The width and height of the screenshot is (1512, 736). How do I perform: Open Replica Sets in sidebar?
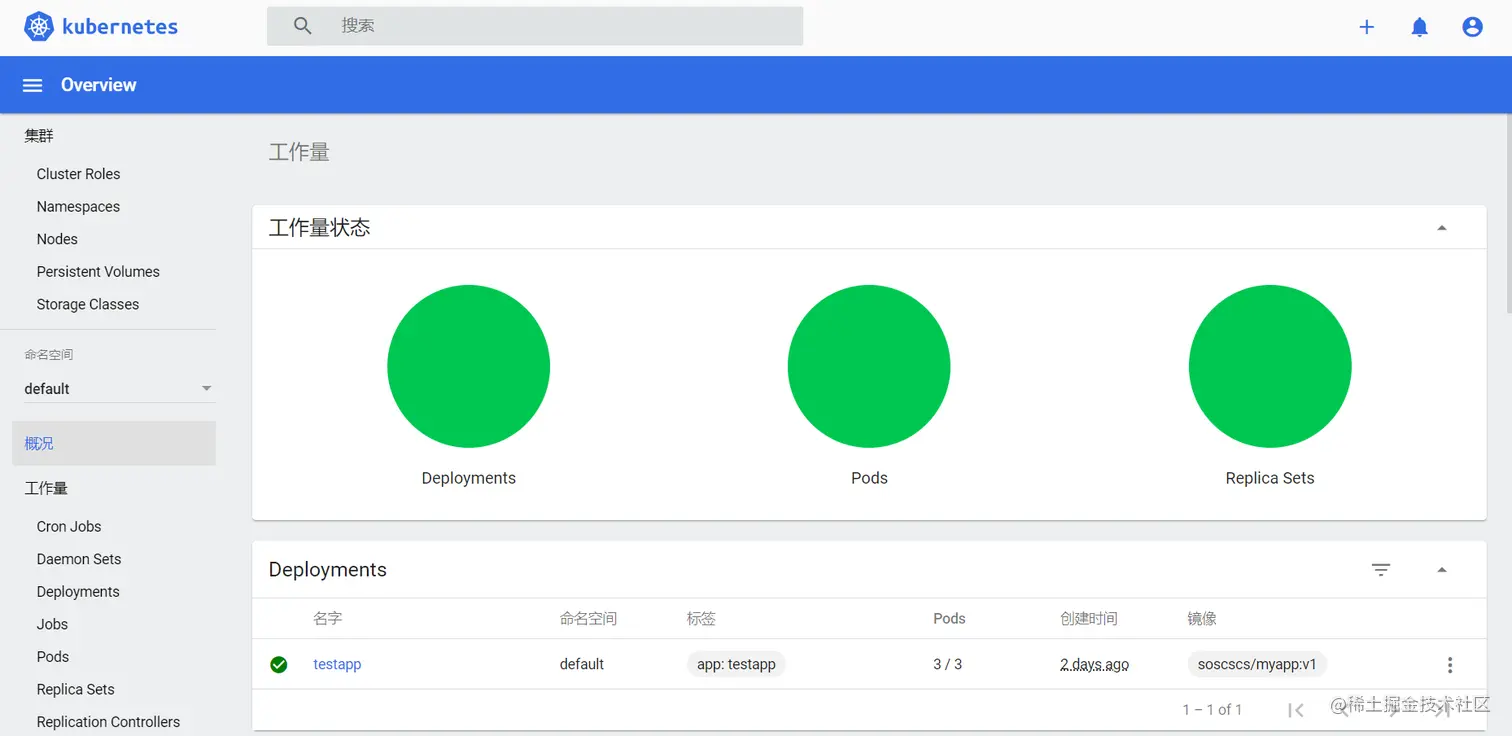(x=76, y=689)
